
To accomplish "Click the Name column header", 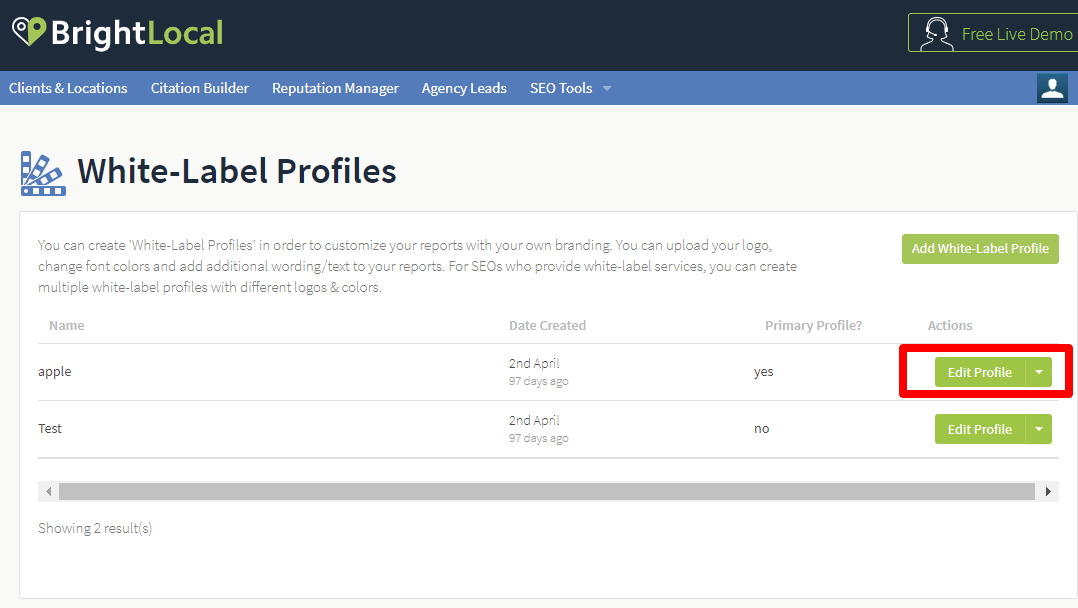I will 67,325.
